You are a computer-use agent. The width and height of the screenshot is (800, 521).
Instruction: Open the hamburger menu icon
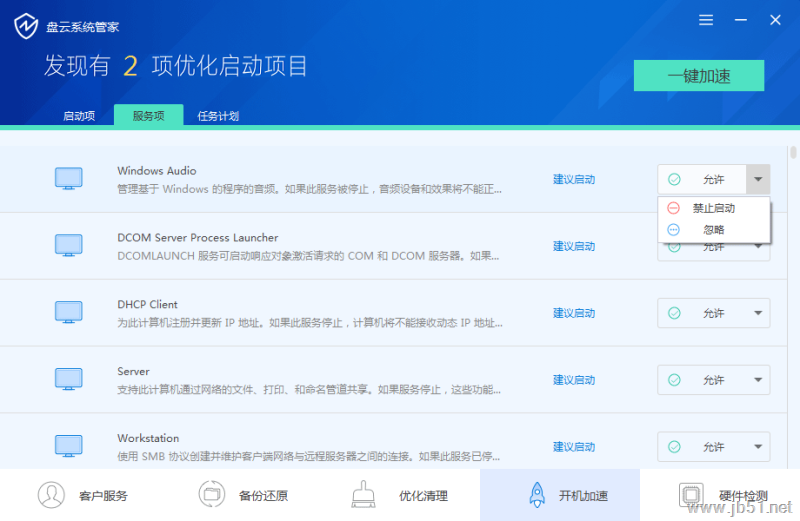(706, 20)
